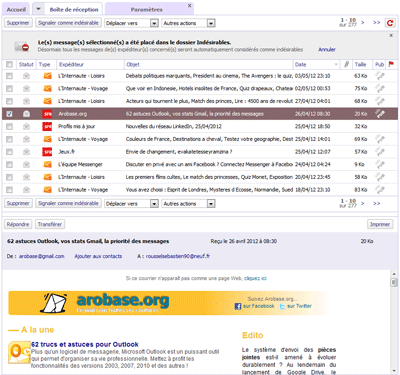Jump to last page using top >> arrow
400x375 pixels.
point(377,23)
